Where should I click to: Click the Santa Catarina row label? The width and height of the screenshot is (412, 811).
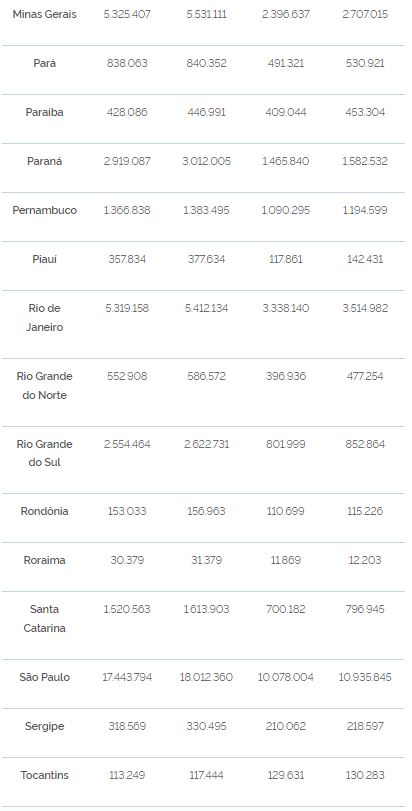pyautogui.click(x=44, y=619)
